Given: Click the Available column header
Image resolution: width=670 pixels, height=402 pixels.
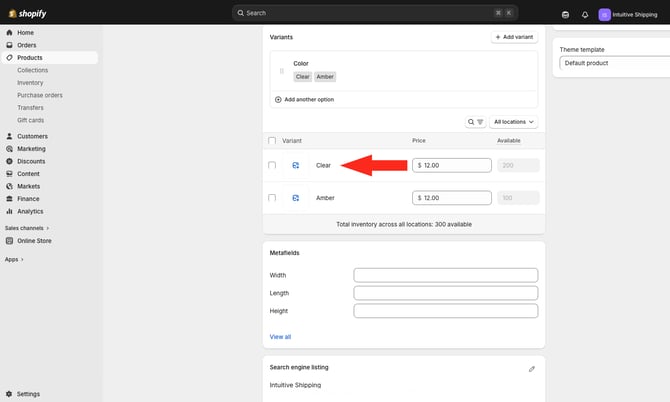Looking at the screenshot, I should [508, 141].
